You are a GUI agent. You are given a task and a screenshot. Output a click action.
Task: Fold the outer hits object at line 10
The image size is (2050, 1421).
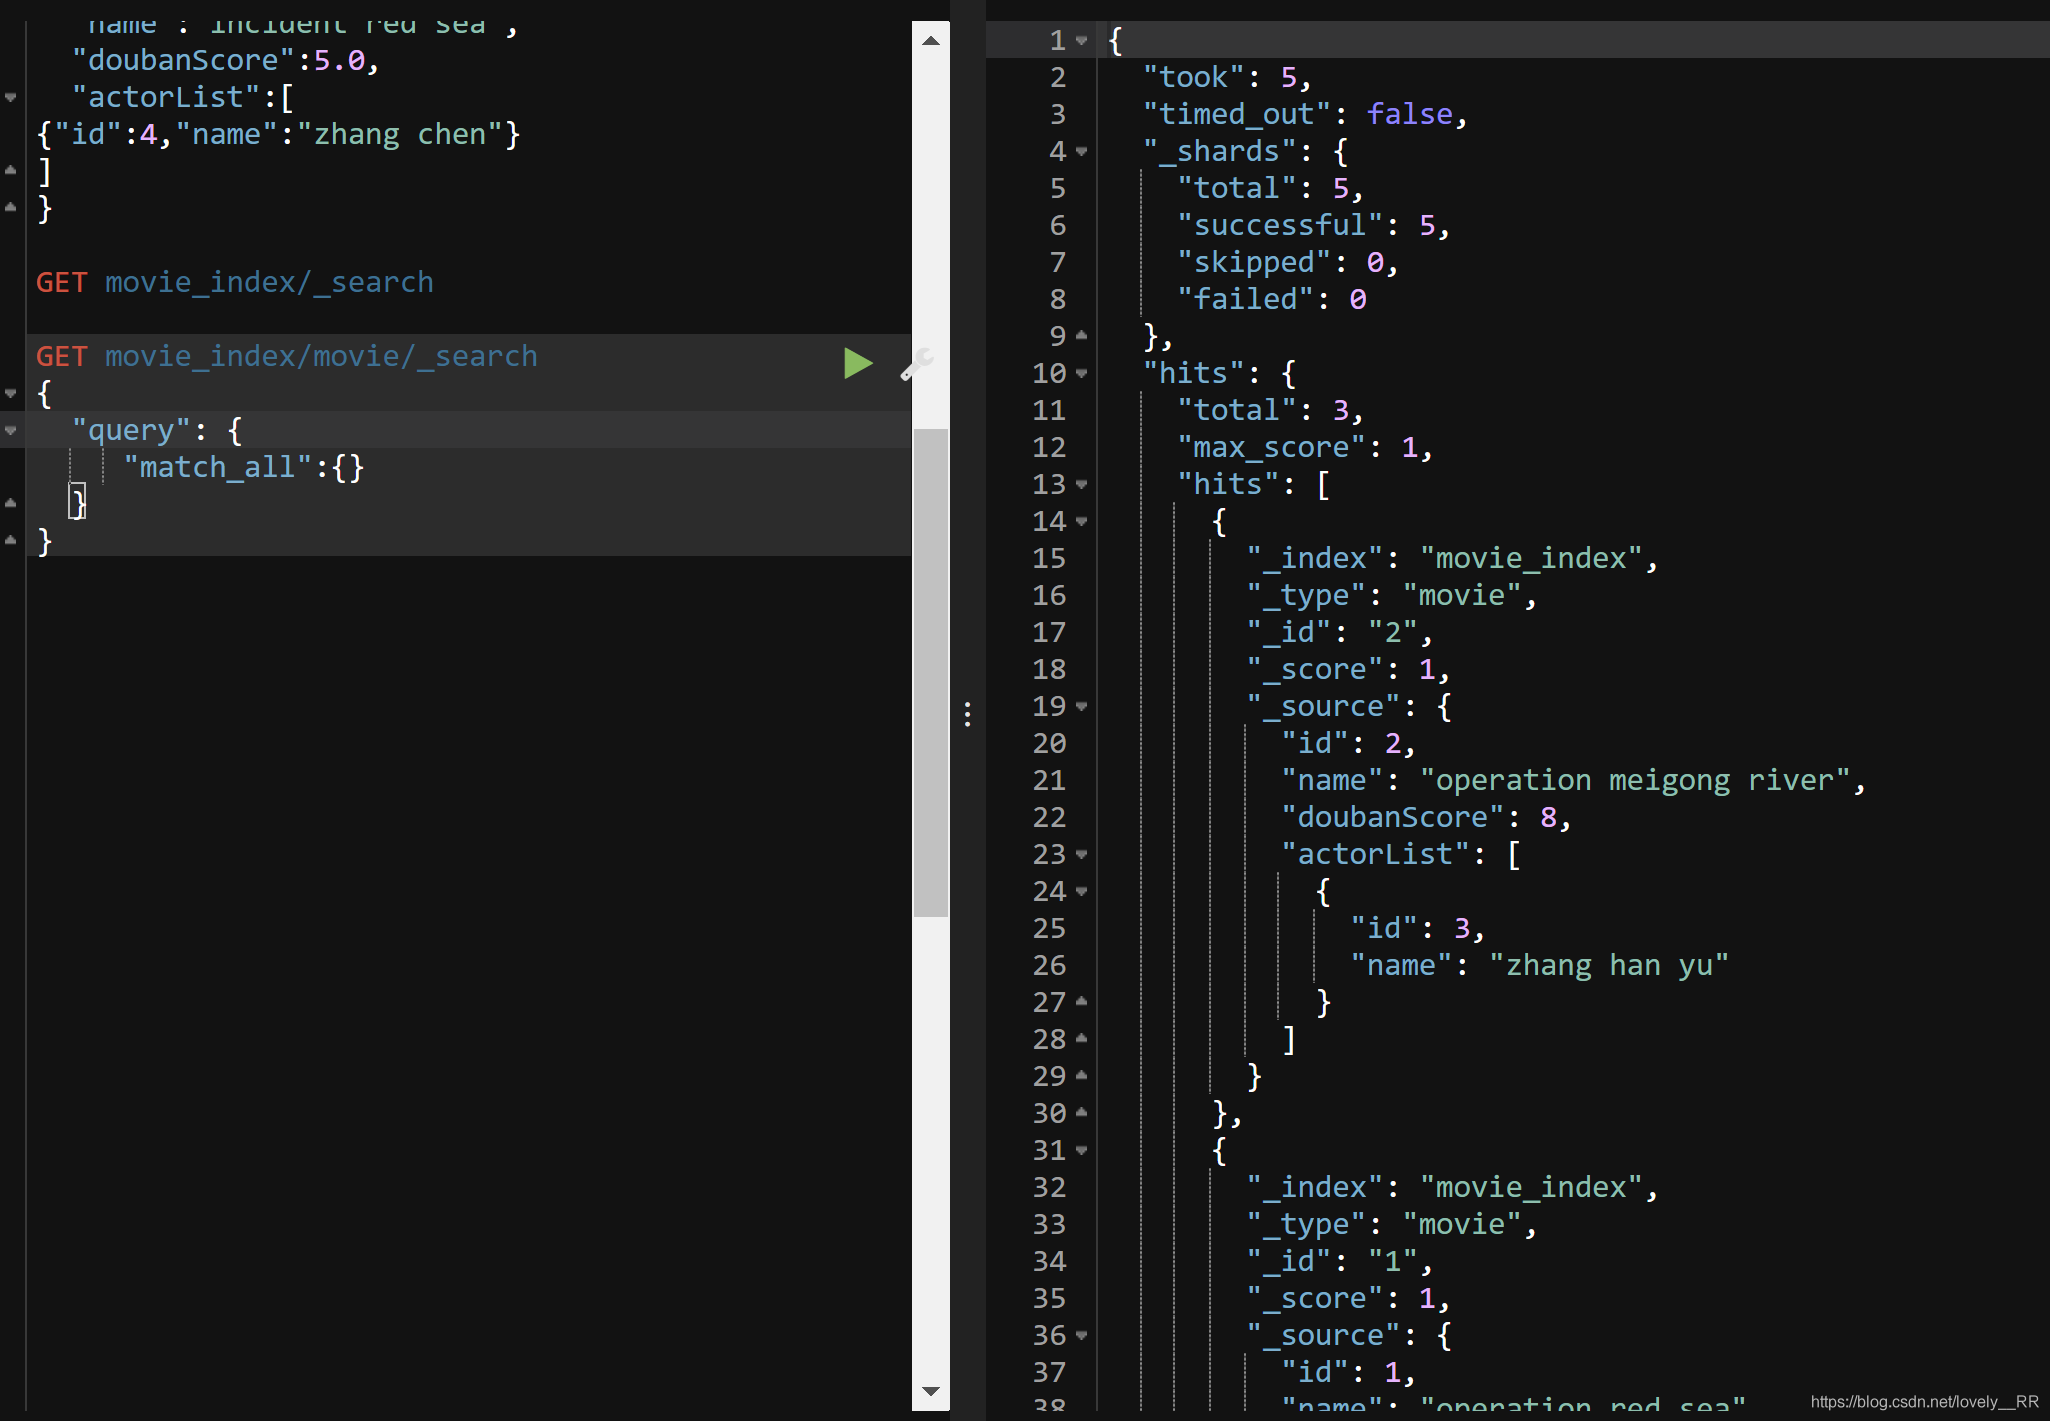tap(1081, 374)
